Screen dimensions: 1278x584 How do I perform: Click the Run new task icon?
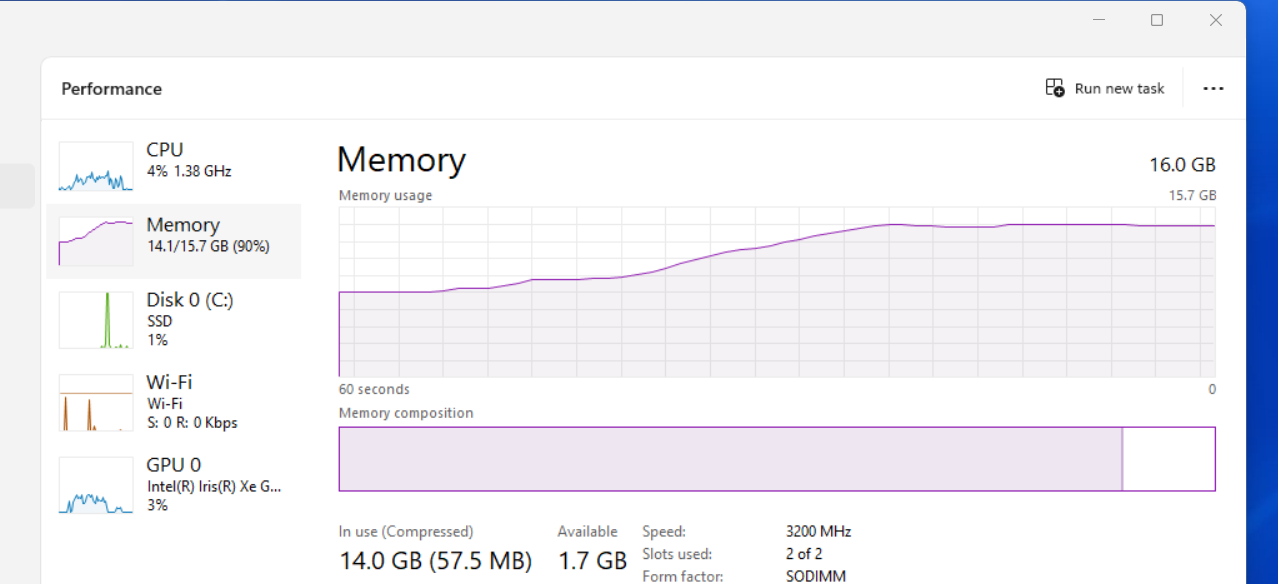coord(1055,88)
